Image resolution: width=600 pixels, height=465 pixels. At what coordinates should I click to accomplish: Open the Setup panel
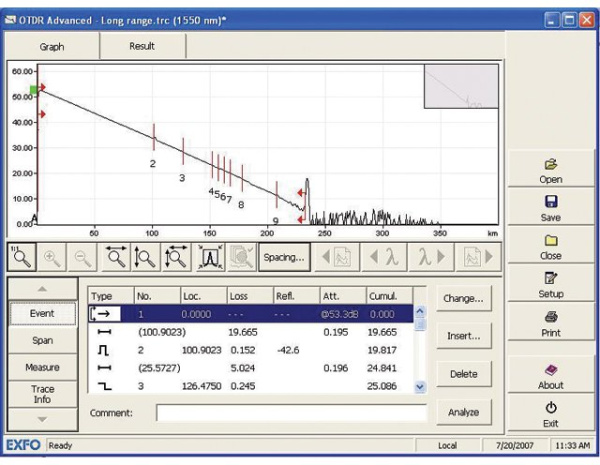point(549,284)
